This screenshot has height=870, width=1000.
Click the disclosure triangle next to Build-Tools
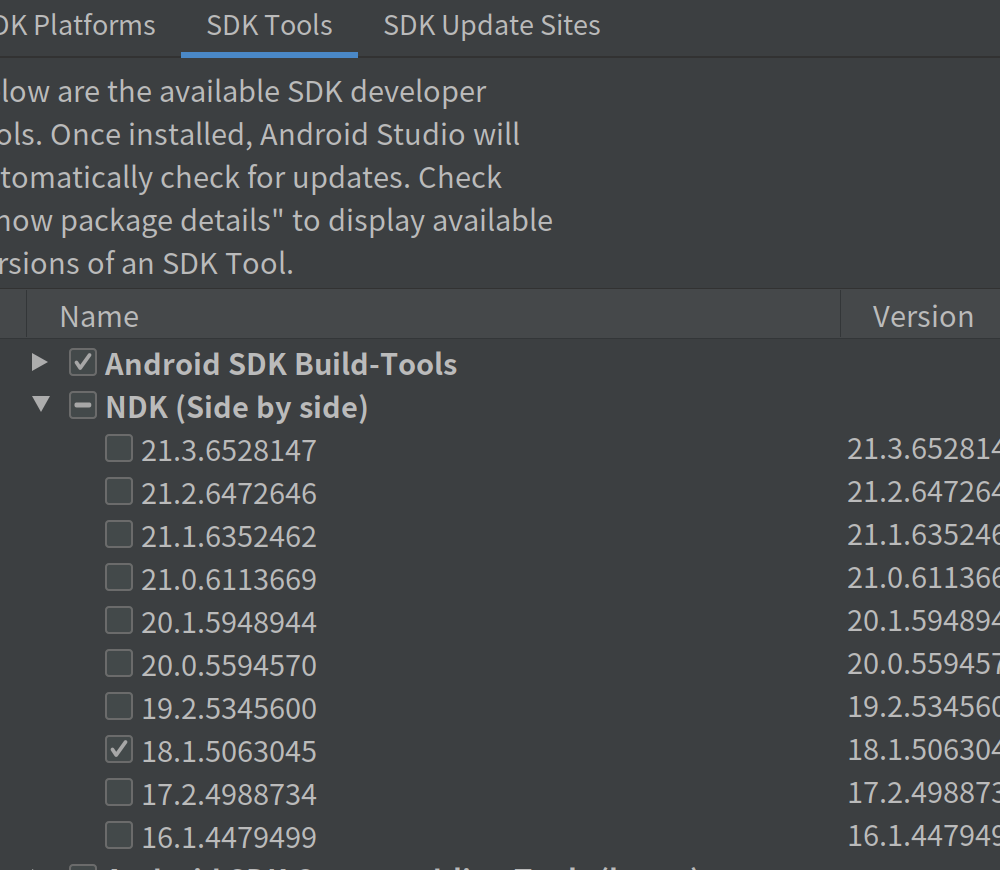38,363
